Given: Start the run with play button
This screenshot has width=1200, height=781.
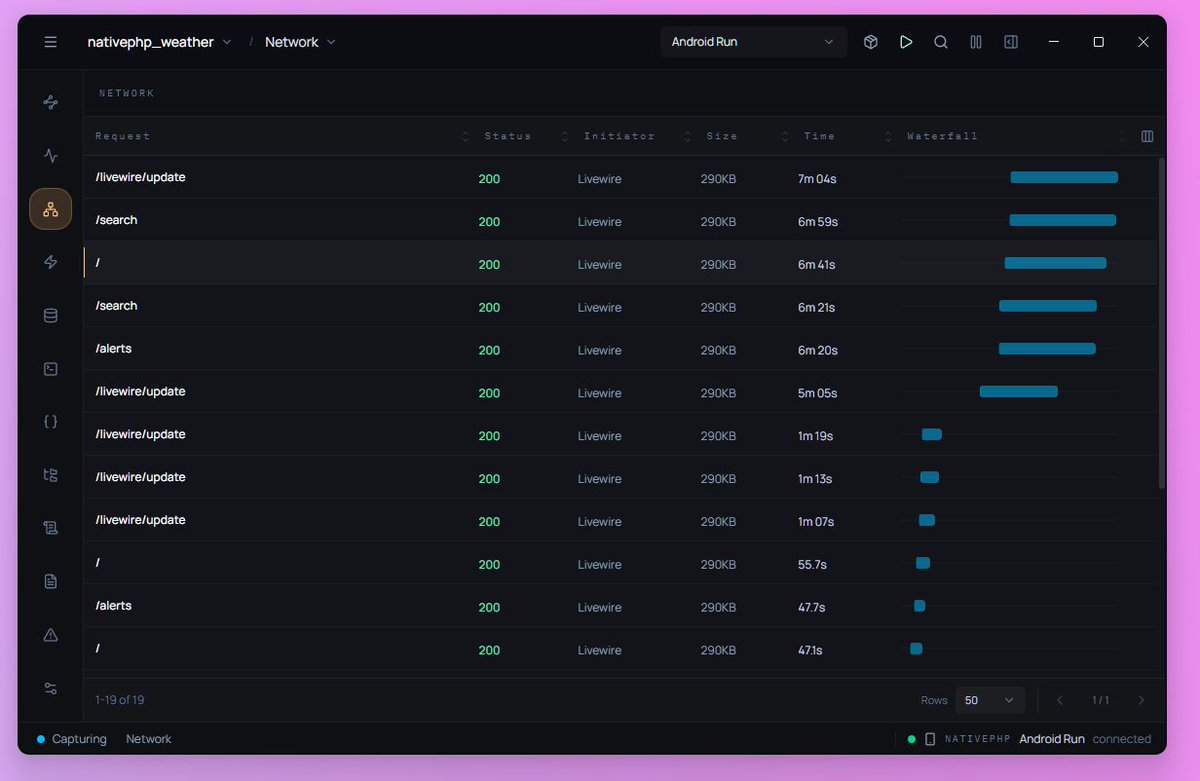Looking at the screenshot, I should point(906,42).
